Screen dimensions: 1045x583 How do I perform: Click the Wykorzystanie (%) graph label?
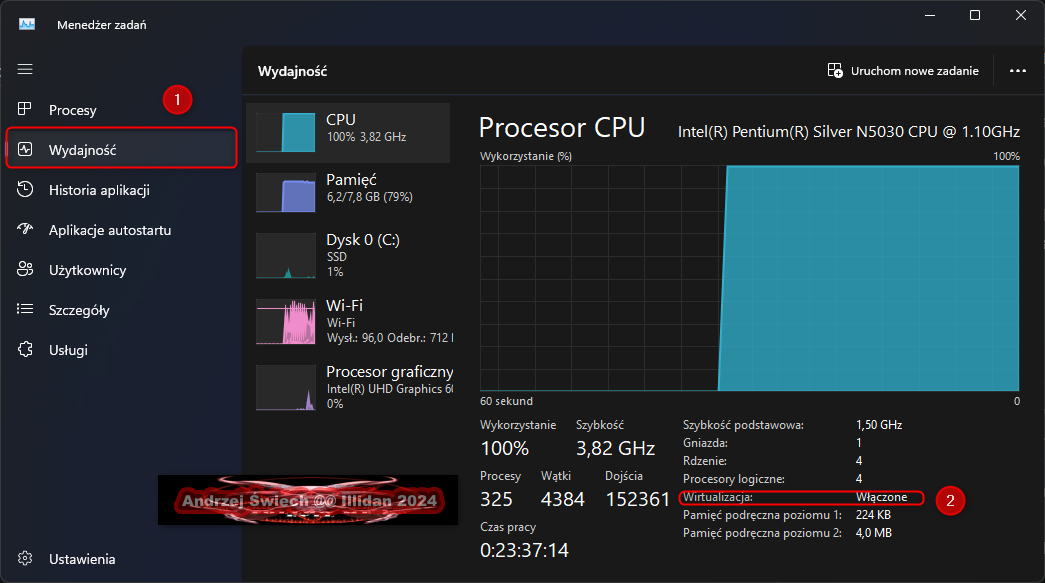pyautogui.click(x=526, y=156)
